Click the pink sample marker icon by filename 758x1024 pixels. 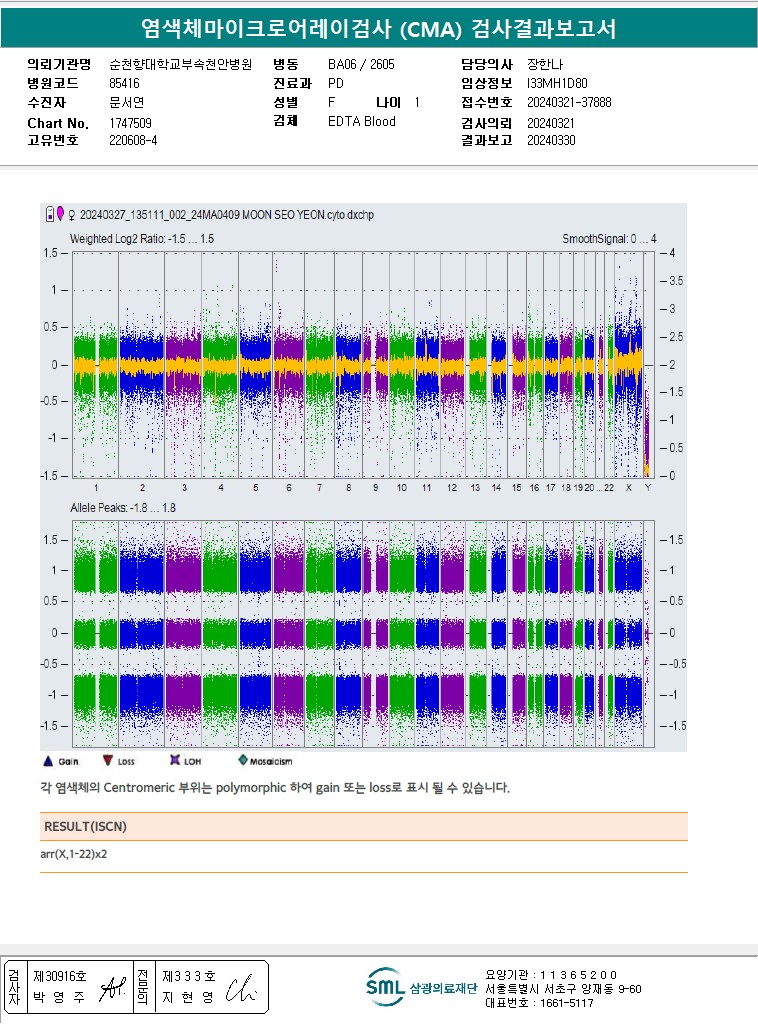60,213
